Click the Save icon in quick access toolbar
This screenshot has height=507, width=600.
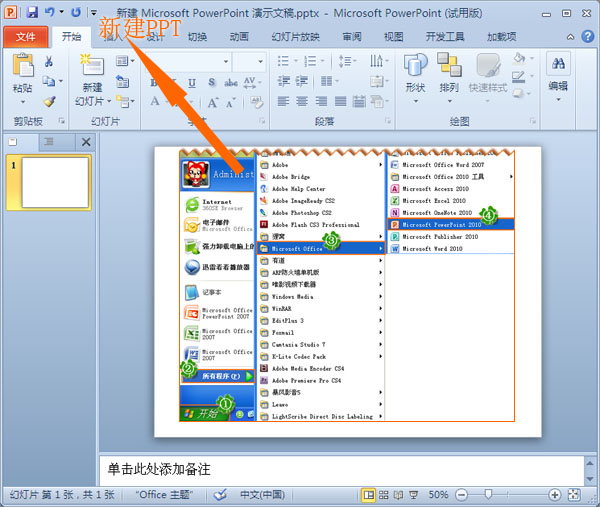(32, 13)
